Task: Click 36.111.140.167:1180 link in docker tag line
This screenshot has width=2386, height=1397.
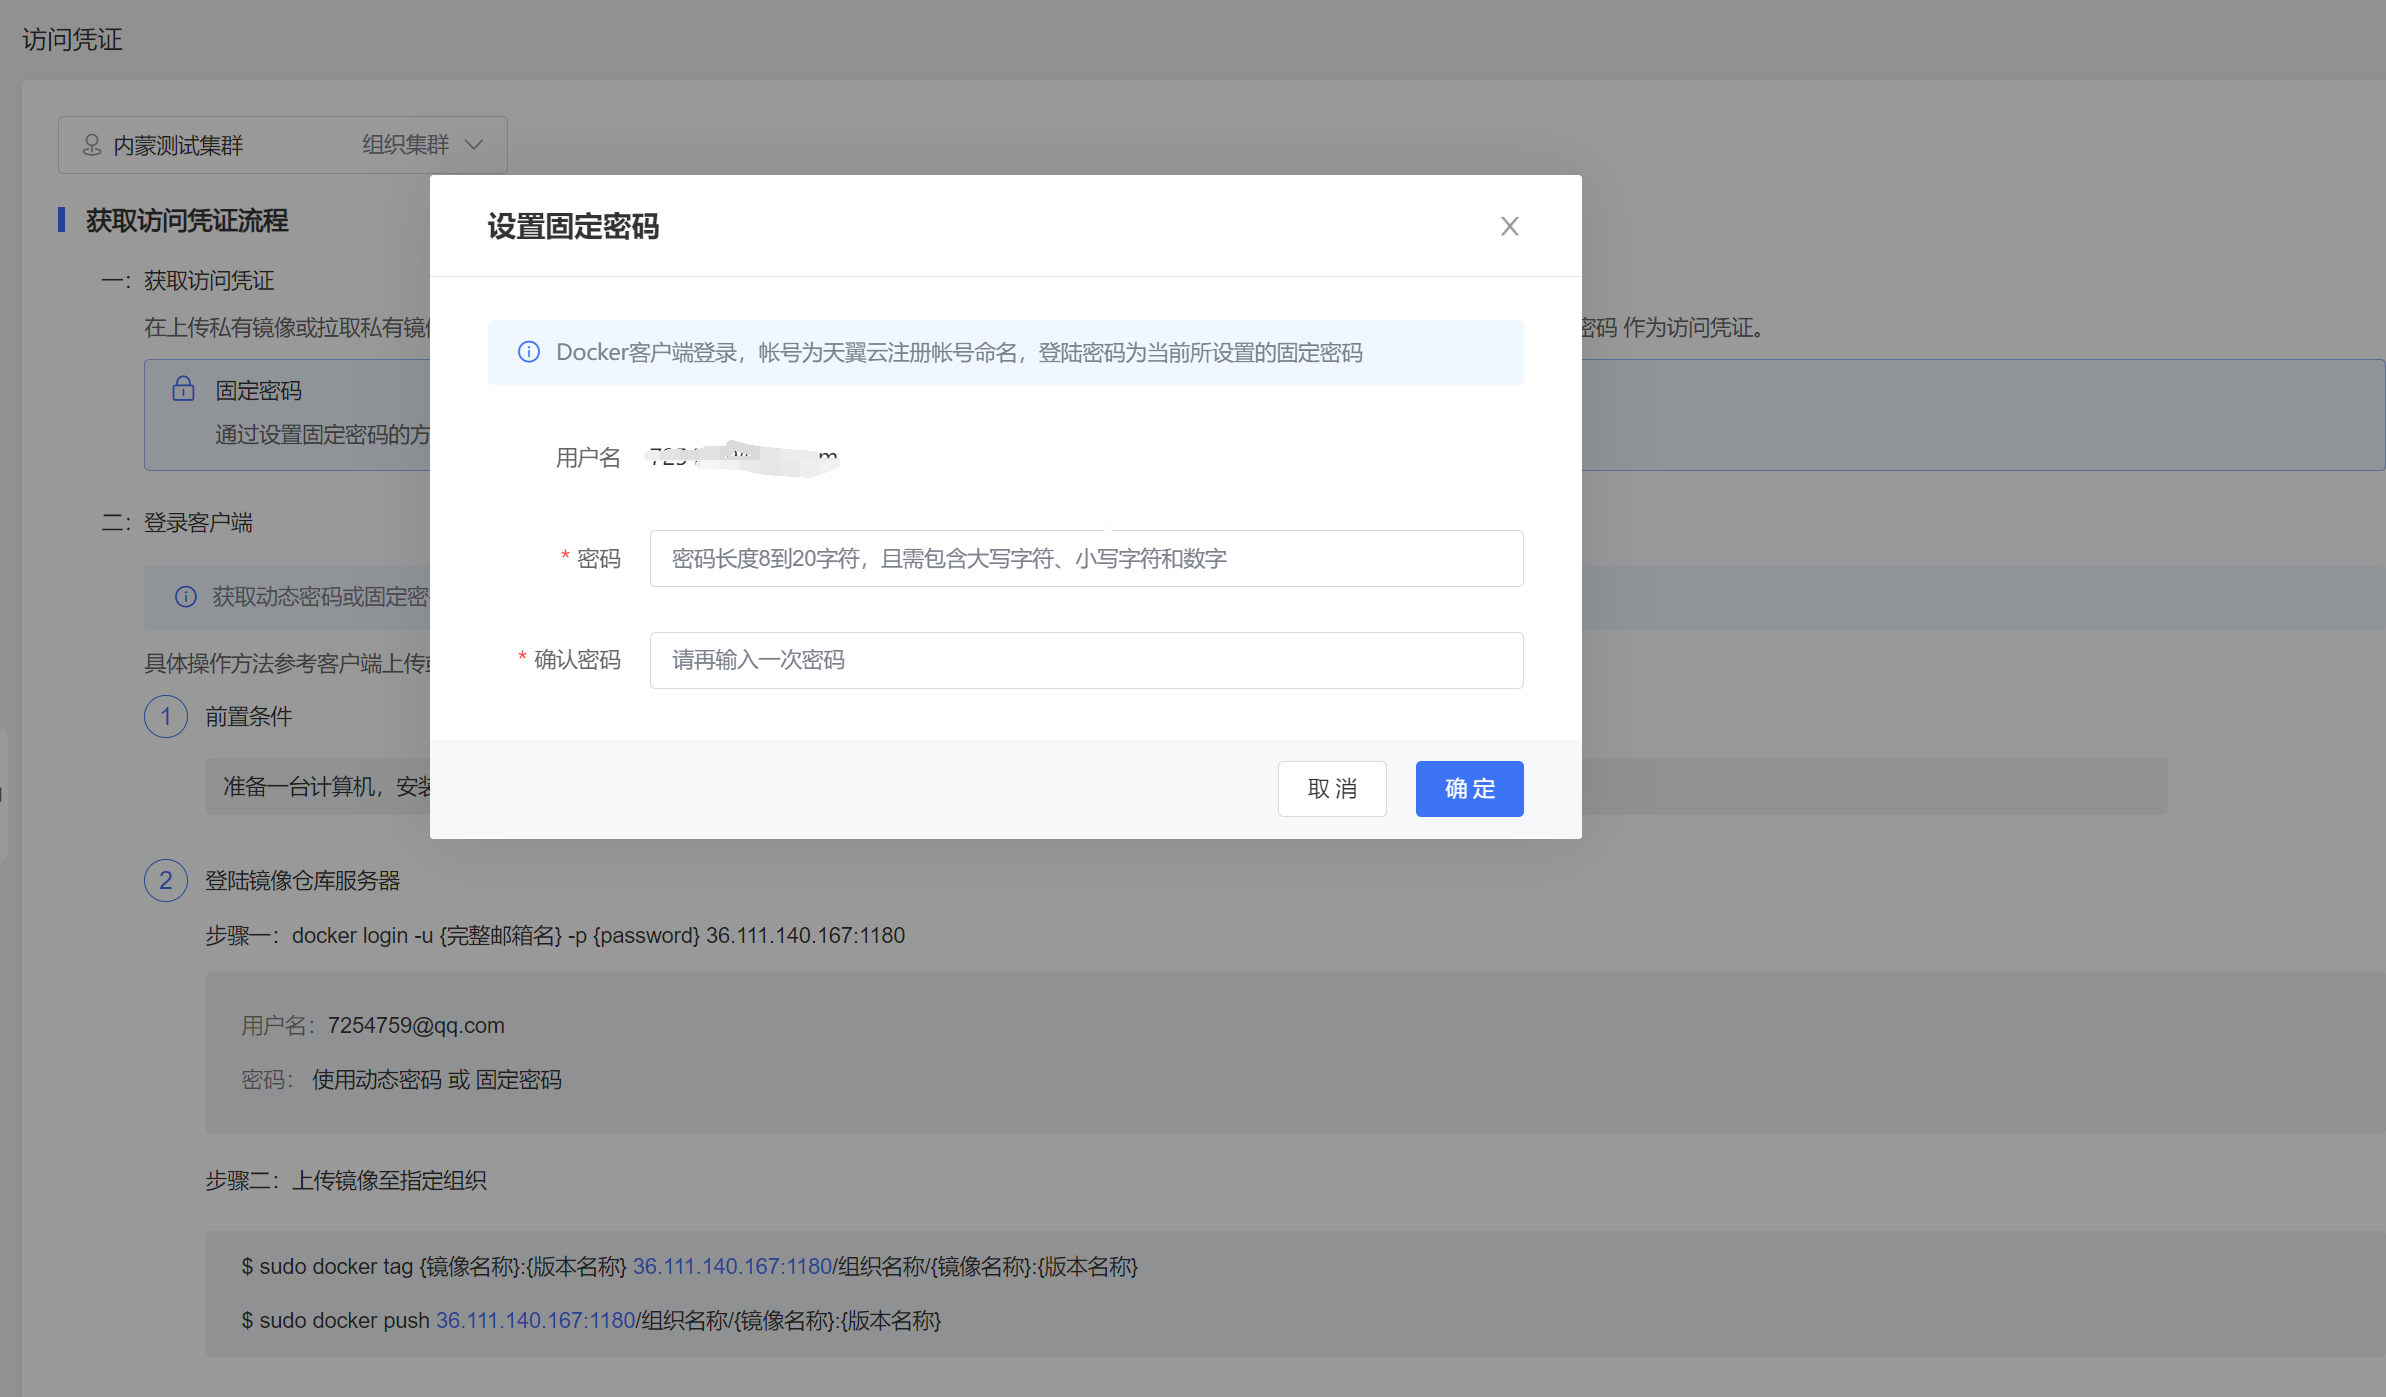Action: point(732,1266)
